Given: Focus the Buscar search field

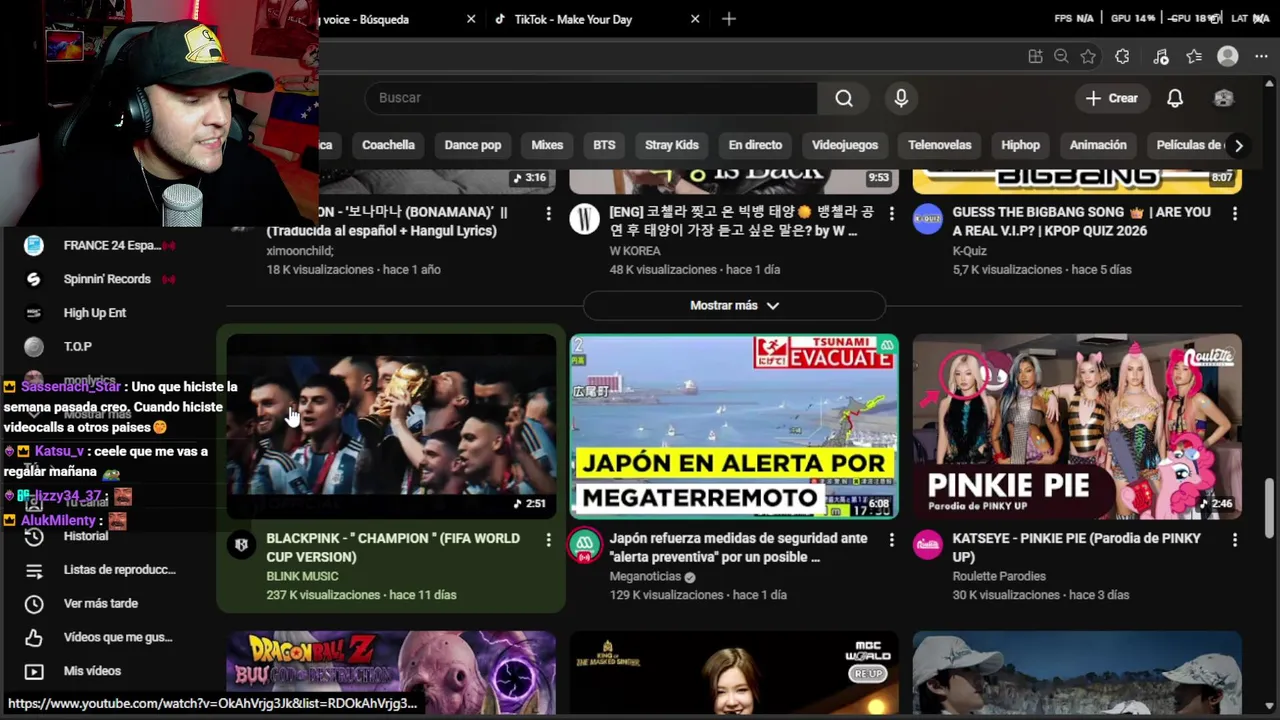Looking at the screenshot, I should pyautogui.click(x=590, y=98).
